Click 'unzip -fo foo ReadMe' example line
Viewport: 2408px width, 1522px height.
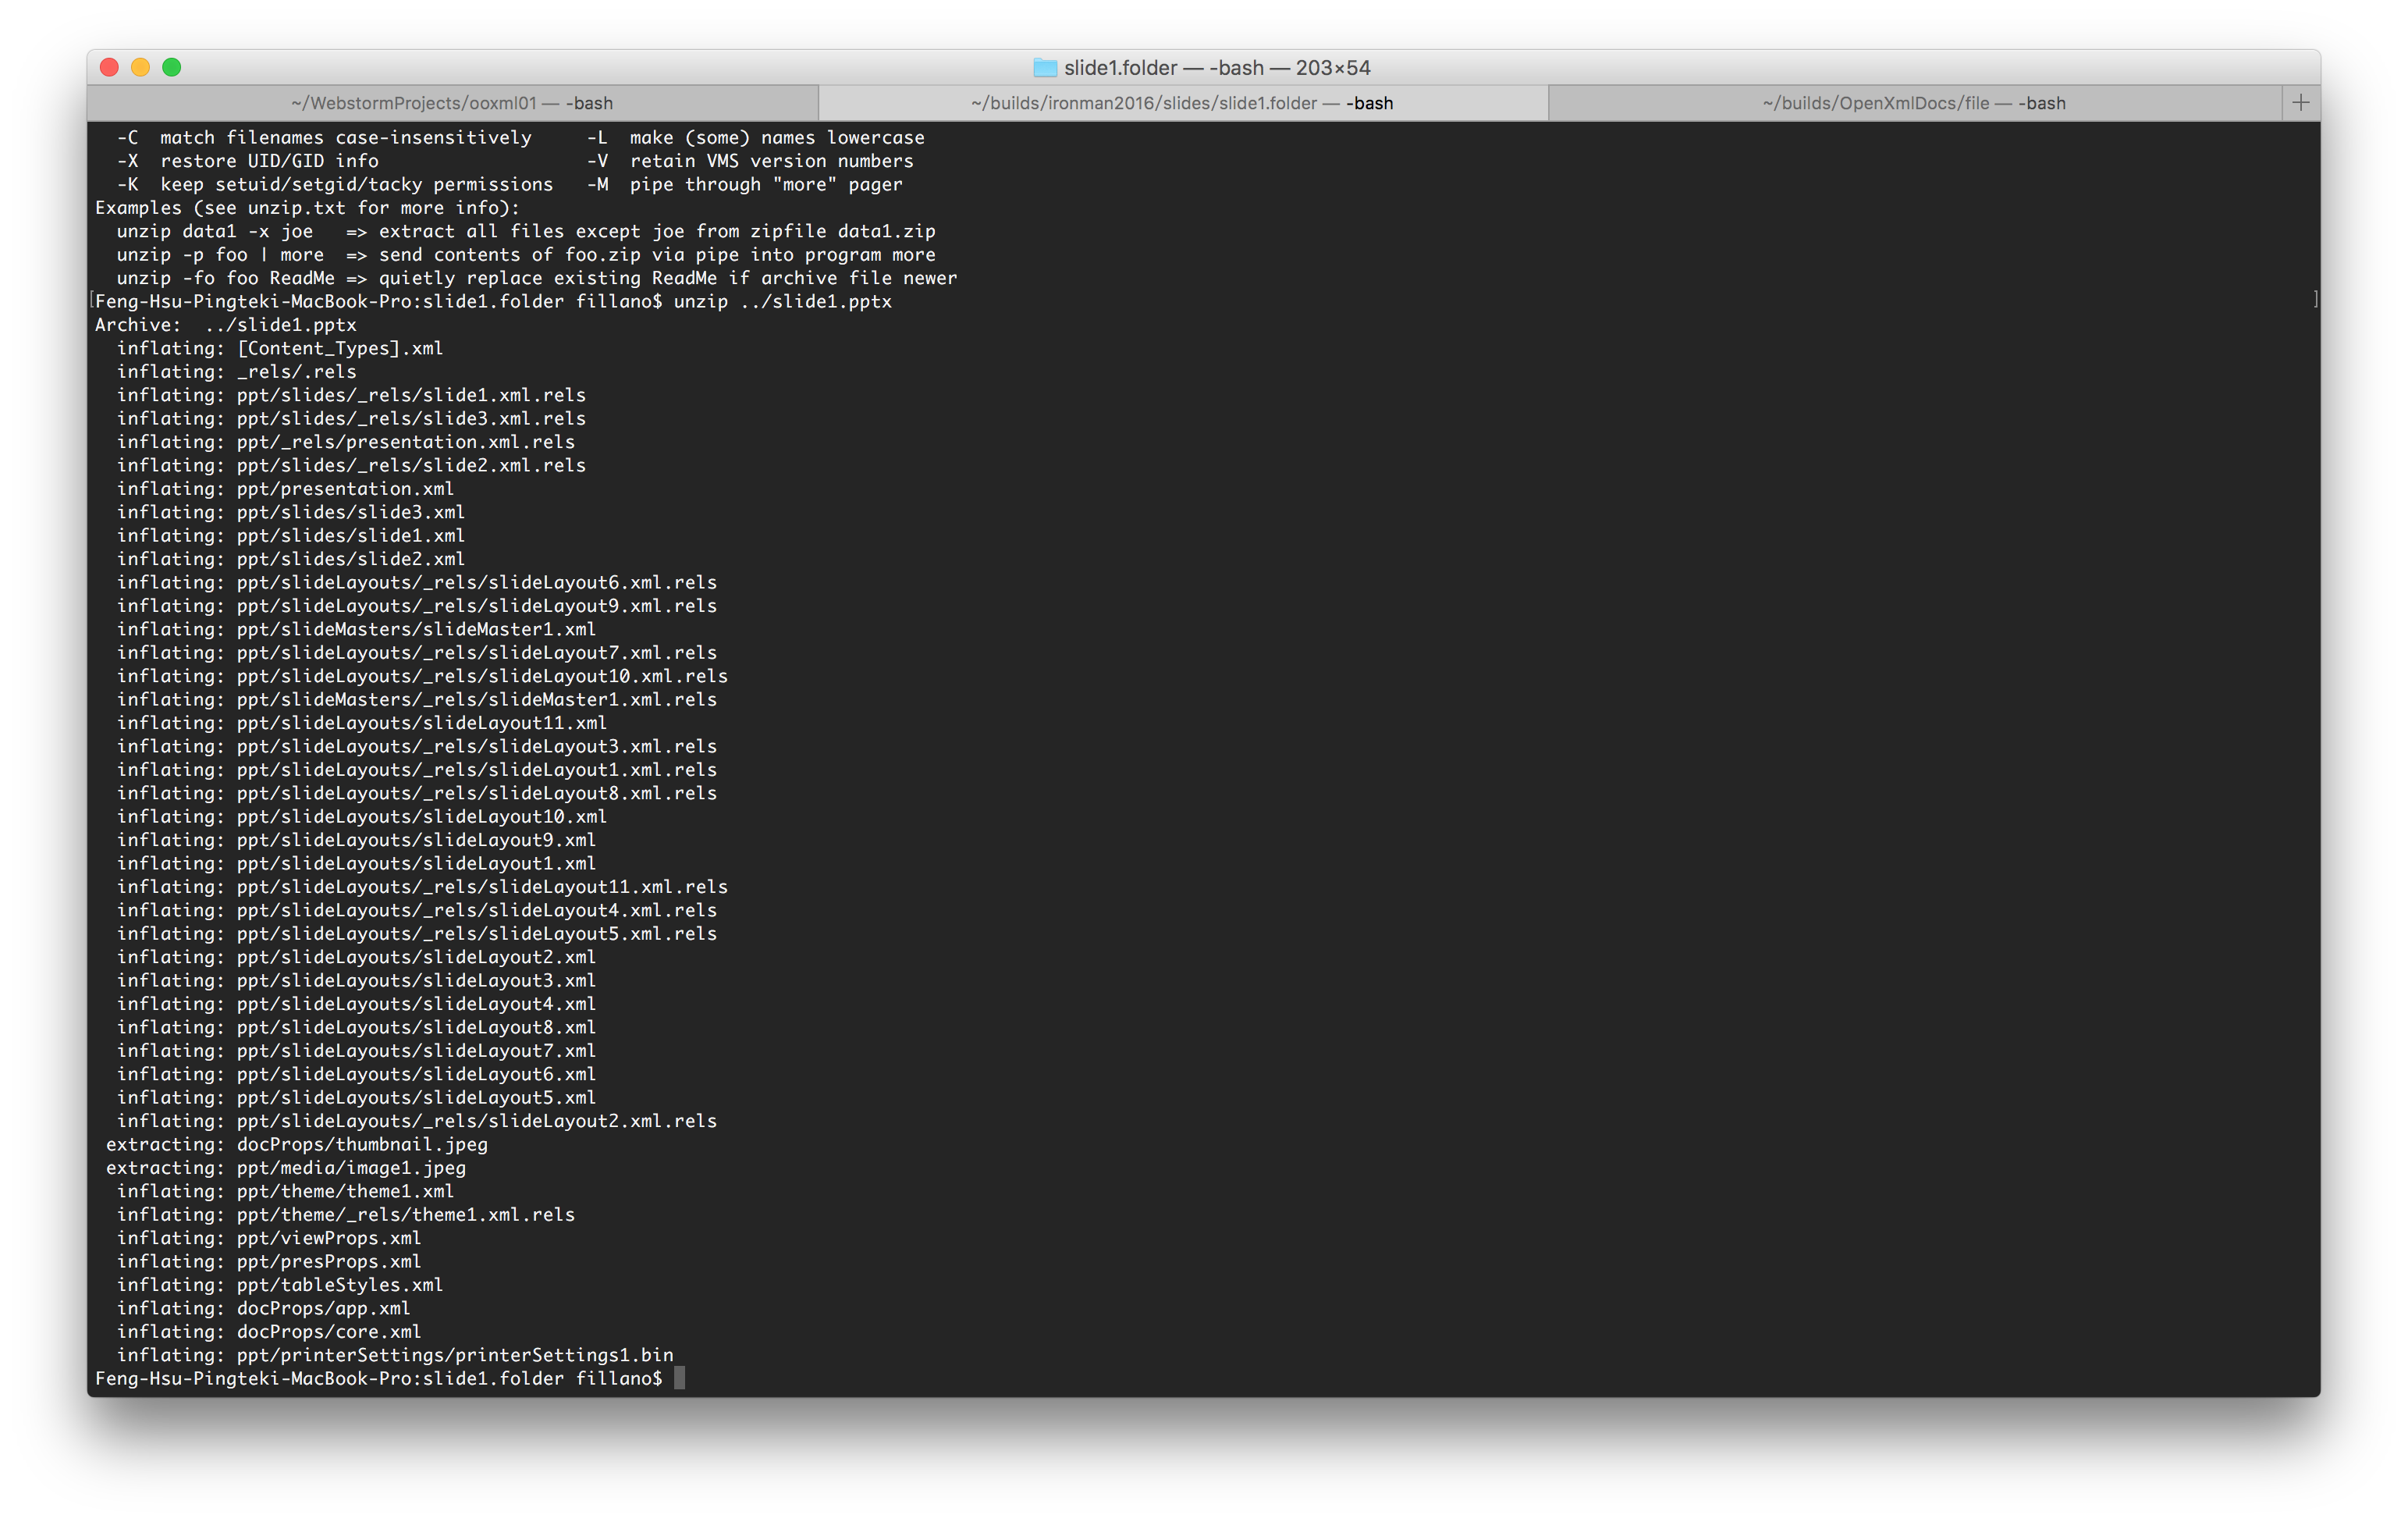click(537, 278)
